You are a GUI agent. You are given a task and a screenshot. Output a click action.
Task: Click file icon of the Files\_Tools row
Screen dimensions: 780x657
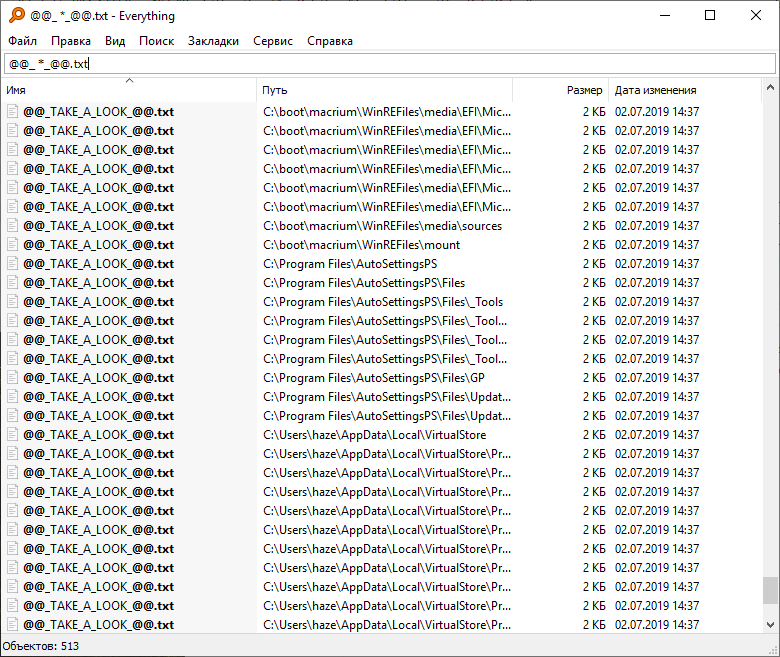click(x=12, y=302)
